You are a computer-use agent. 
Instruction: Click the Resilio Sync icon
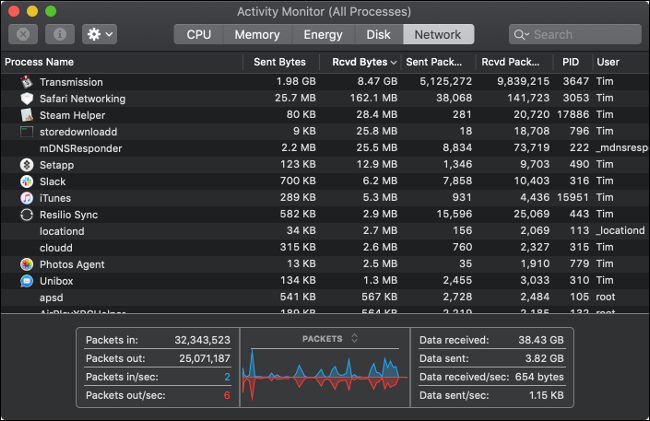point(27,214)
